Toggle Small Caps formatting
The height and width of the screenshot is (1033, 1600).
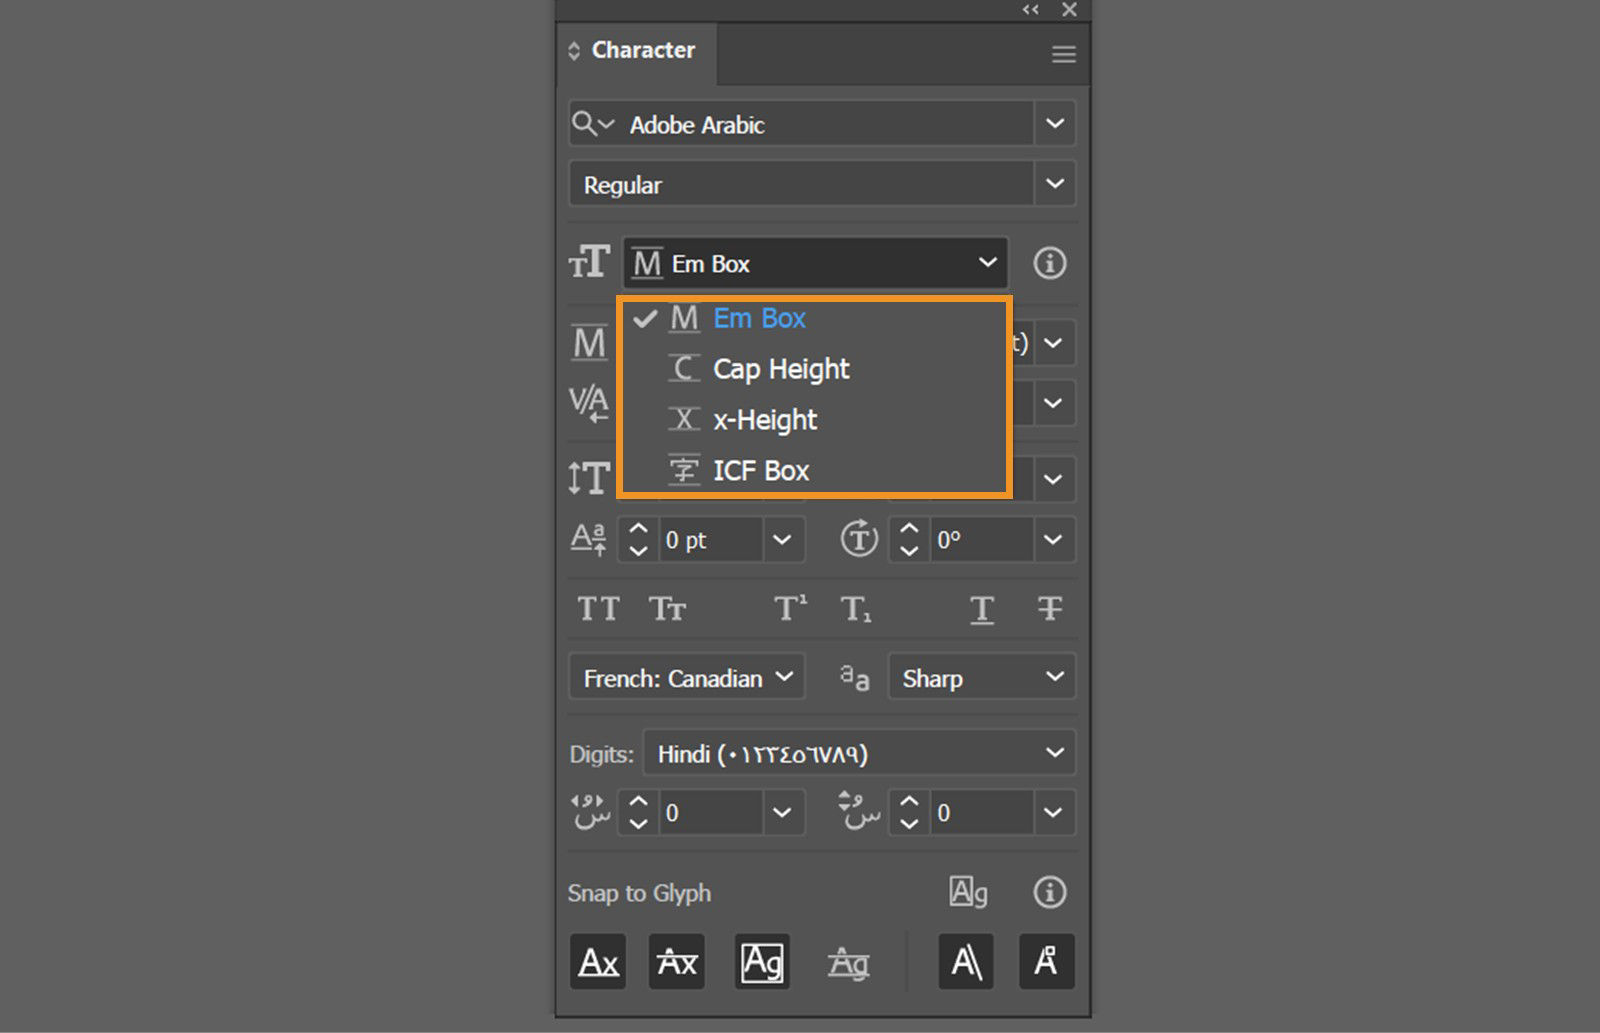coord(669,608)
